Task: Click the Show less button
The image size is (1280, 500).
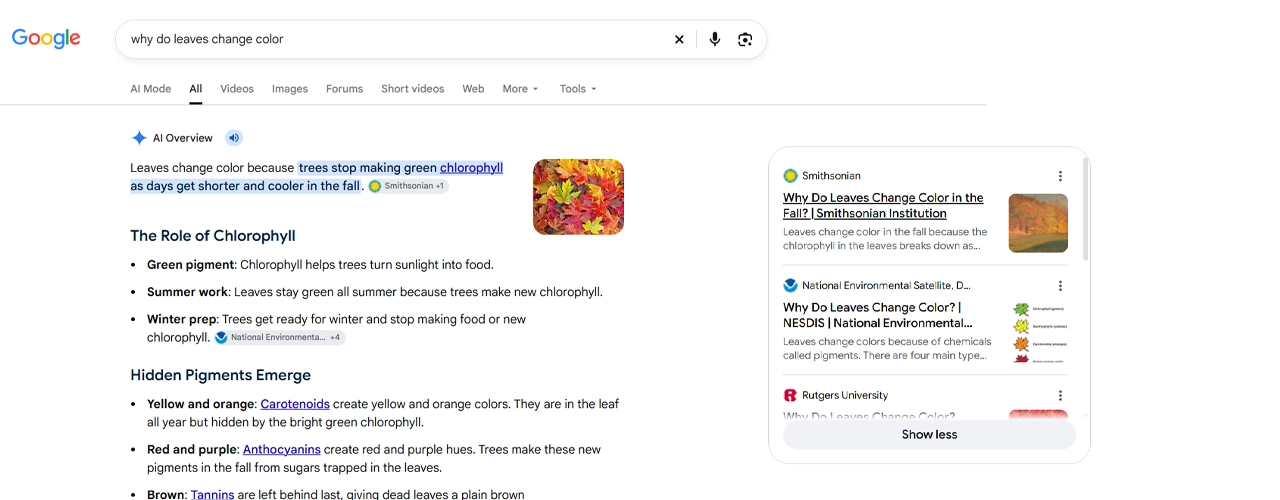Action: click(x=929, y=435)
